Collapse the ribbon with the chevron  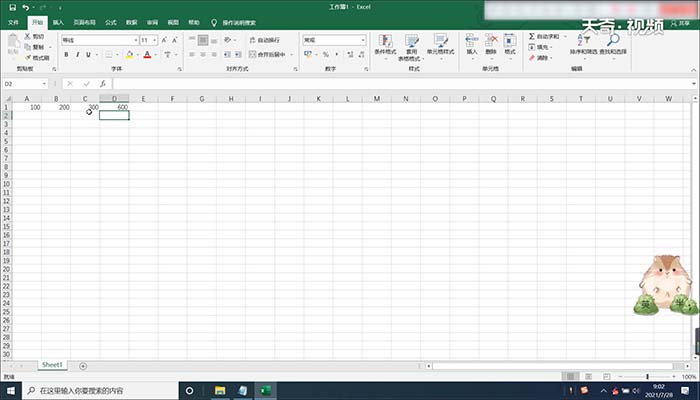[693, 70]
